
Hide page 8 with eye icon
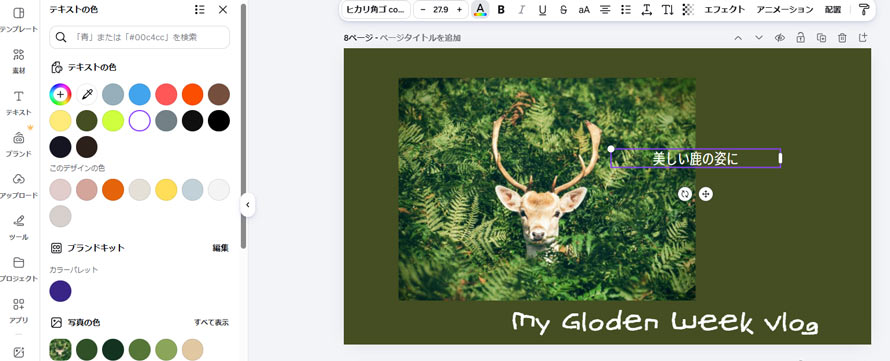[x=780, y=38]
